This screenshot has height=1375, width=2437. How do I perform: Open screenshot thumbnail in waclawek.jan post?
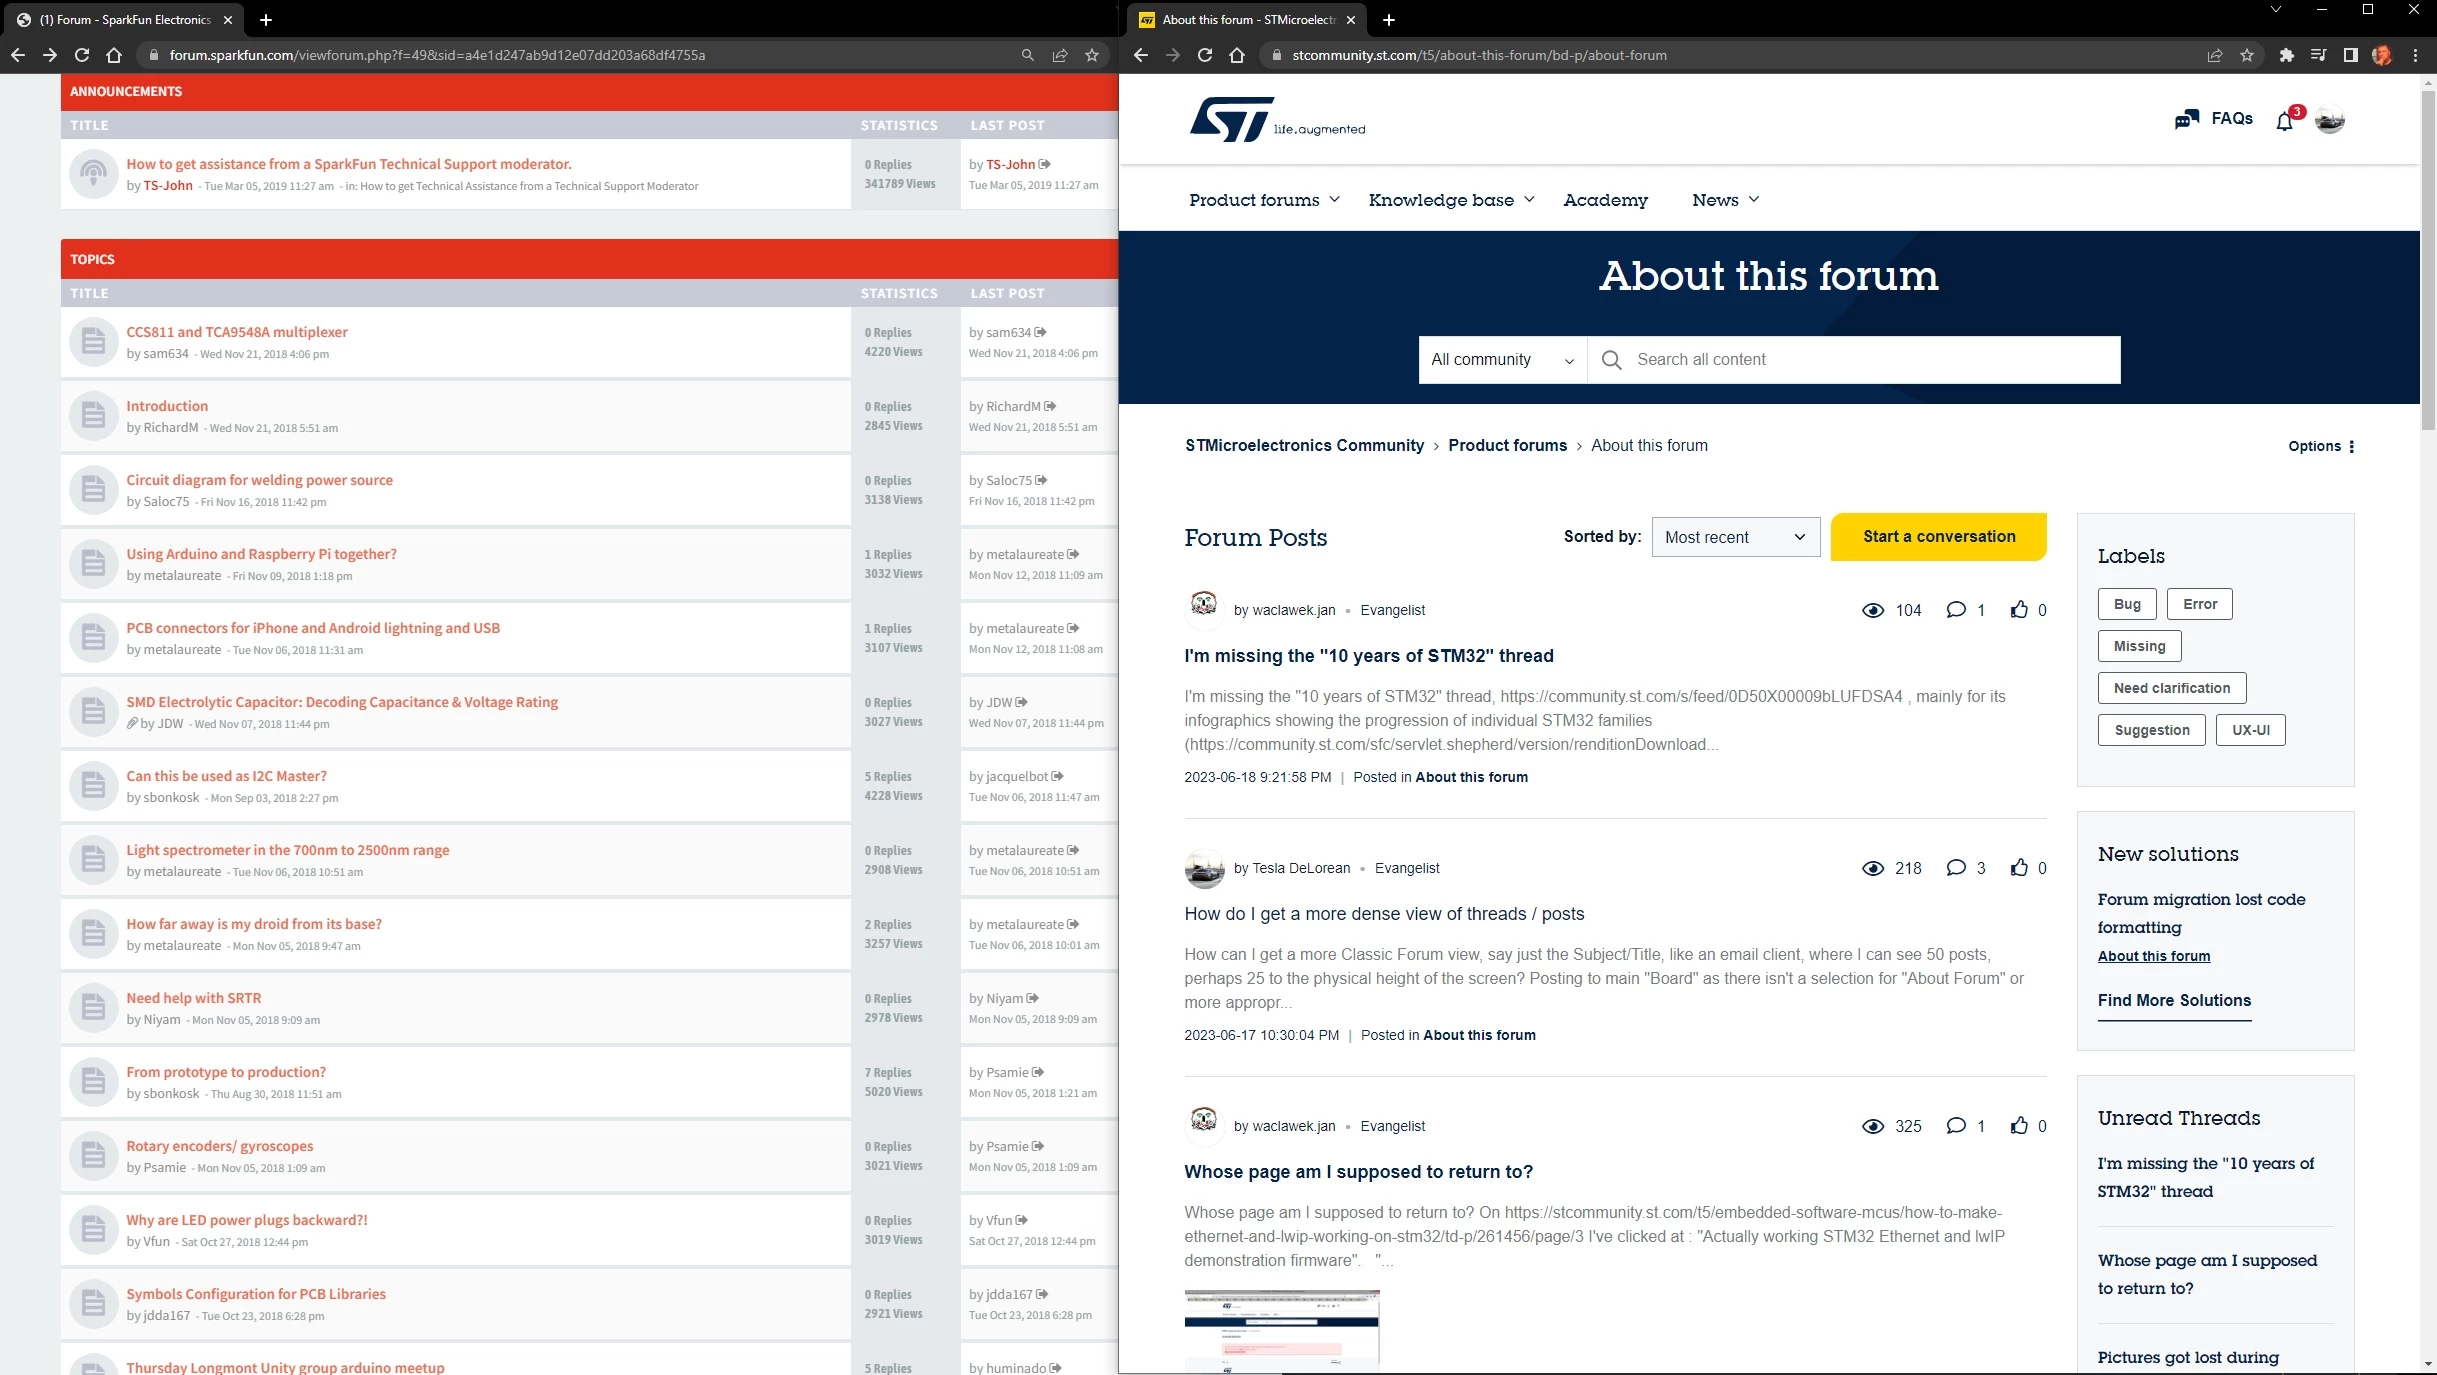(x=1281, y=1331)
